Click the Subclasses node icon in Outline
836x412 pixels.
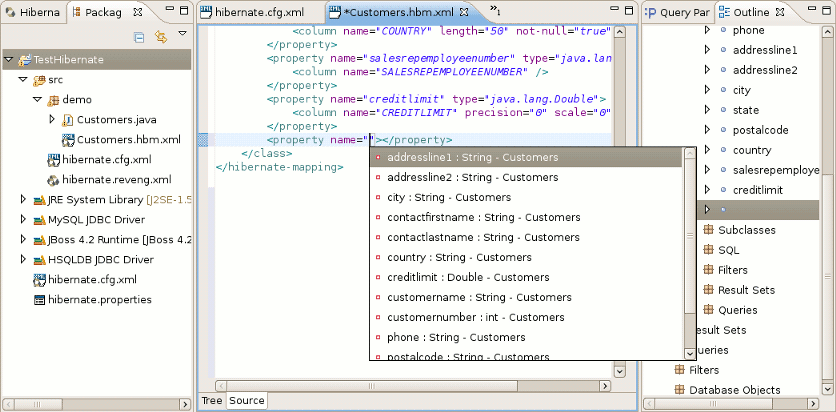coord(708,230)
